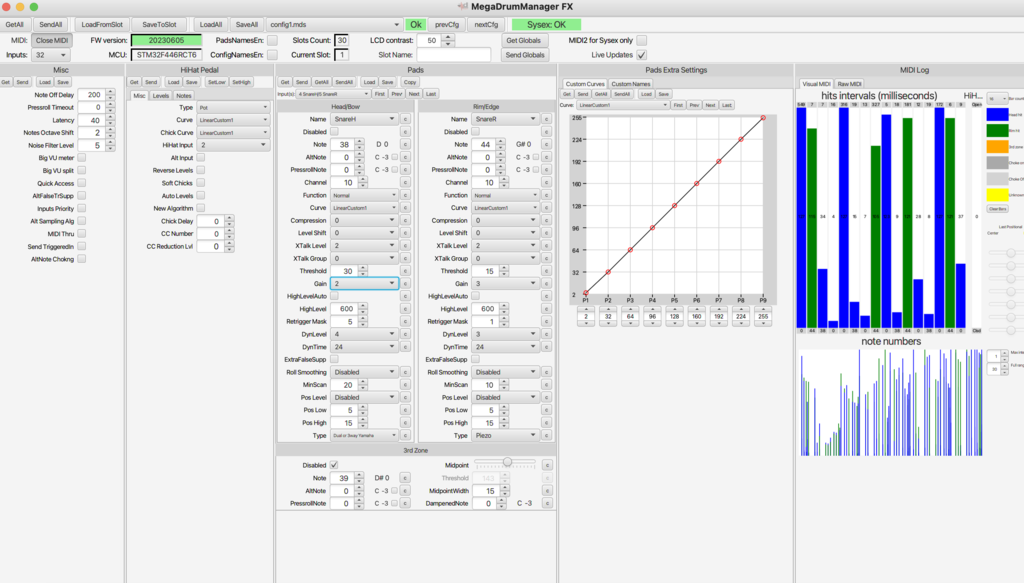The height and width of the screenshot is (583, 1024).
Task: Enable Big VU meter in Misc
Action: 82,157
